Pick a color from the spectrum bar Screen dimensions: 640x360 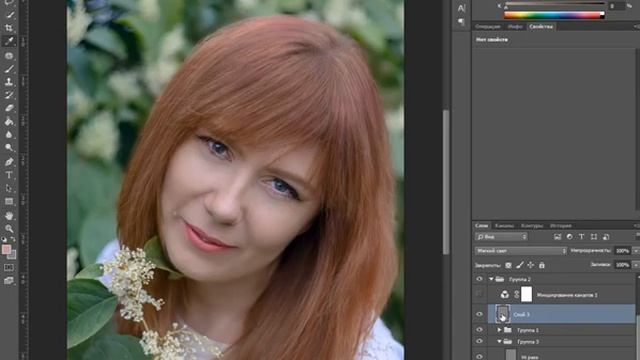tap(554, 15)
